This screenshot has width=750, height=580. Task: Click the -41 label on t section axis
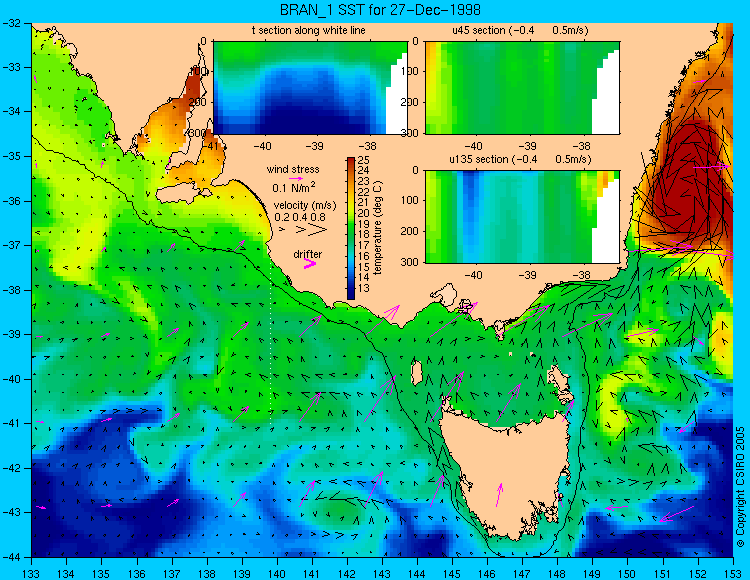click(x=211, y=145)
